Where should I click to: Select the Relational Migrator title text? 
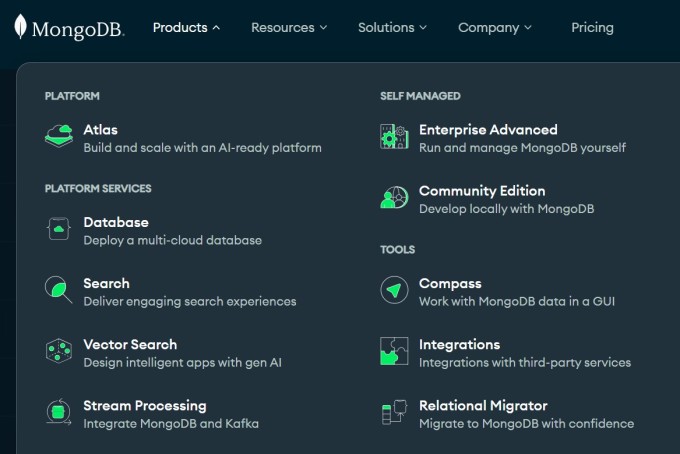[x=483, y=405]
